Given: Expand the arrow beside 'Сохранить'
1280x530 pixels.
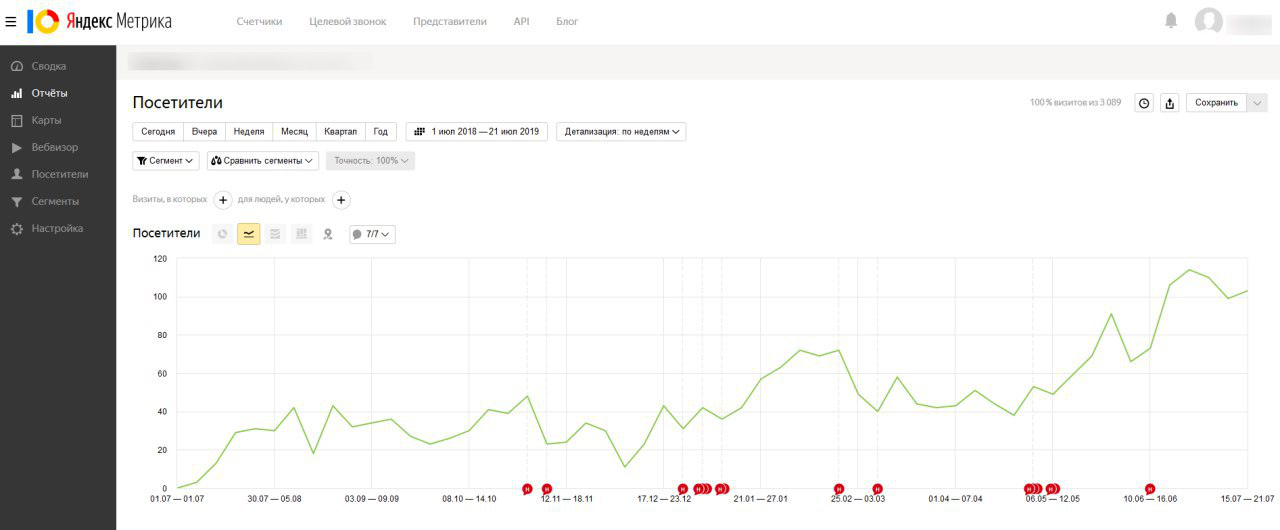Looking at the screenshot, I should pos(1258,103).
